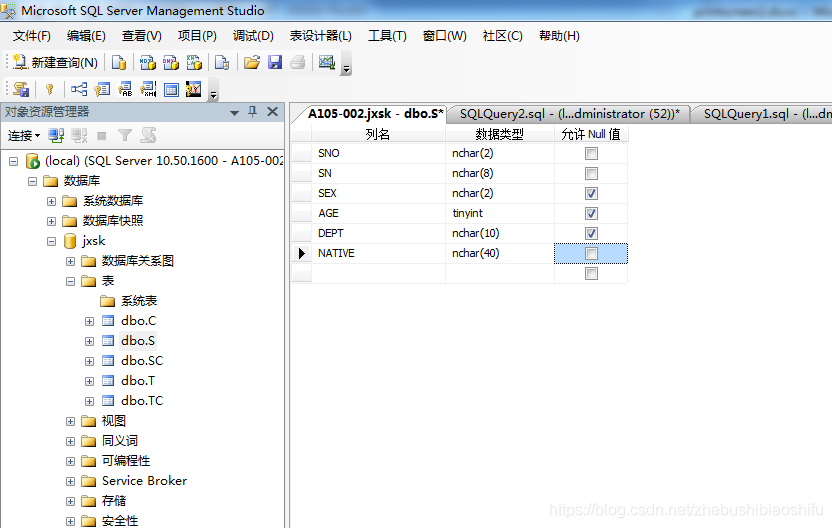Expand the 系统数据库 folder
The height and width of the screenshot is (528, 832).
[51, 202]
